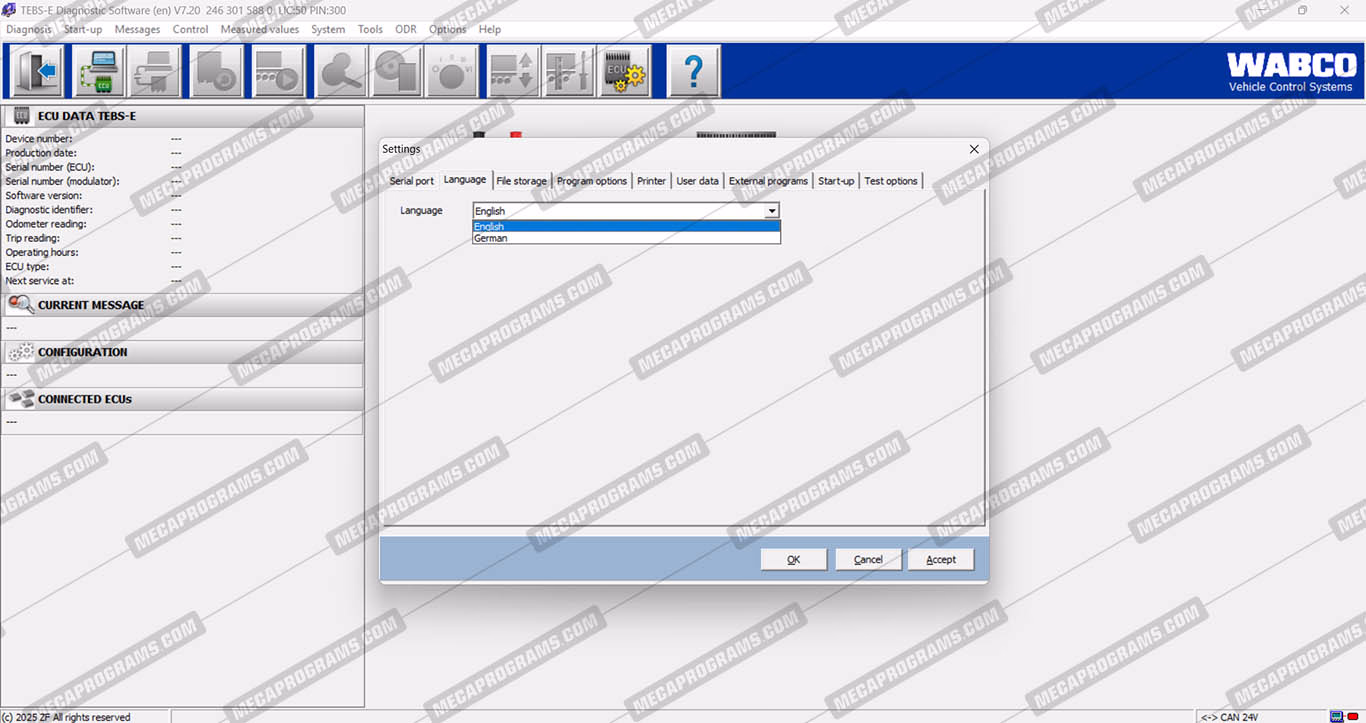This screenshot has width=1366, height=723.
Task: Click the laptop-to-ECU connection icon
Action: [98, 72]
